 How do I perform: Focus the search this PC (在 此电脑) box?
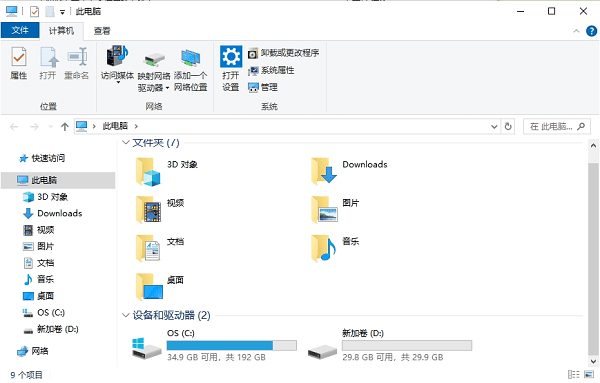point(557,126)
